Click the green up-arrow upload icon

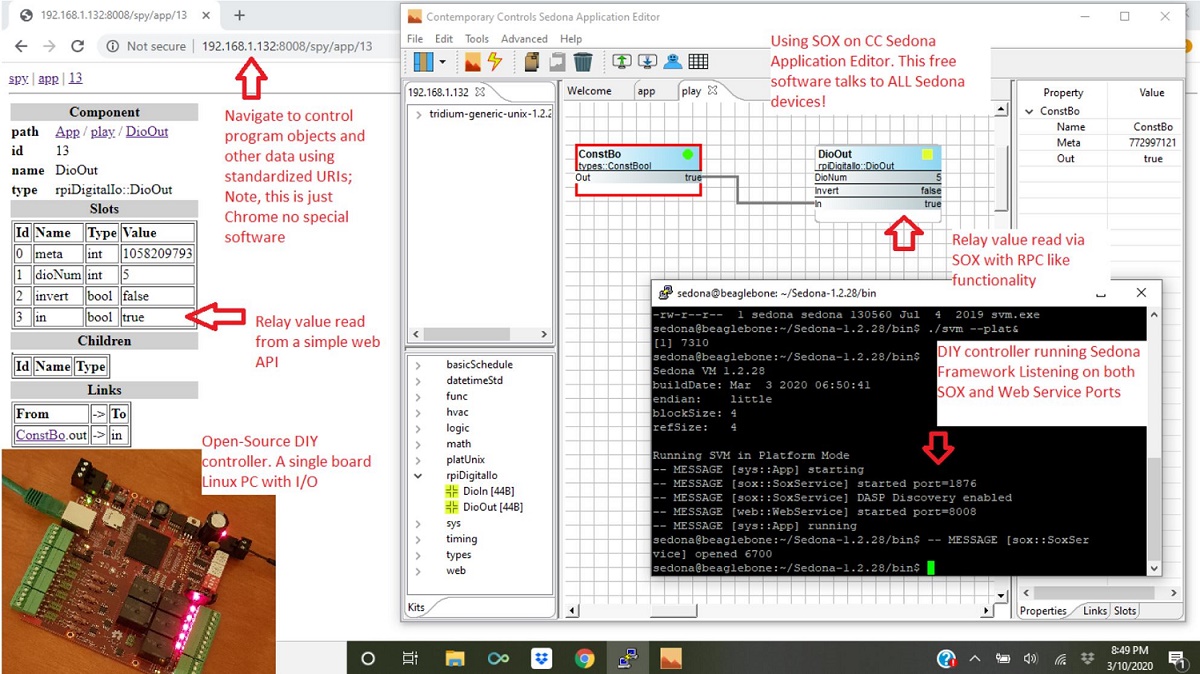click(x=622, y=62)
